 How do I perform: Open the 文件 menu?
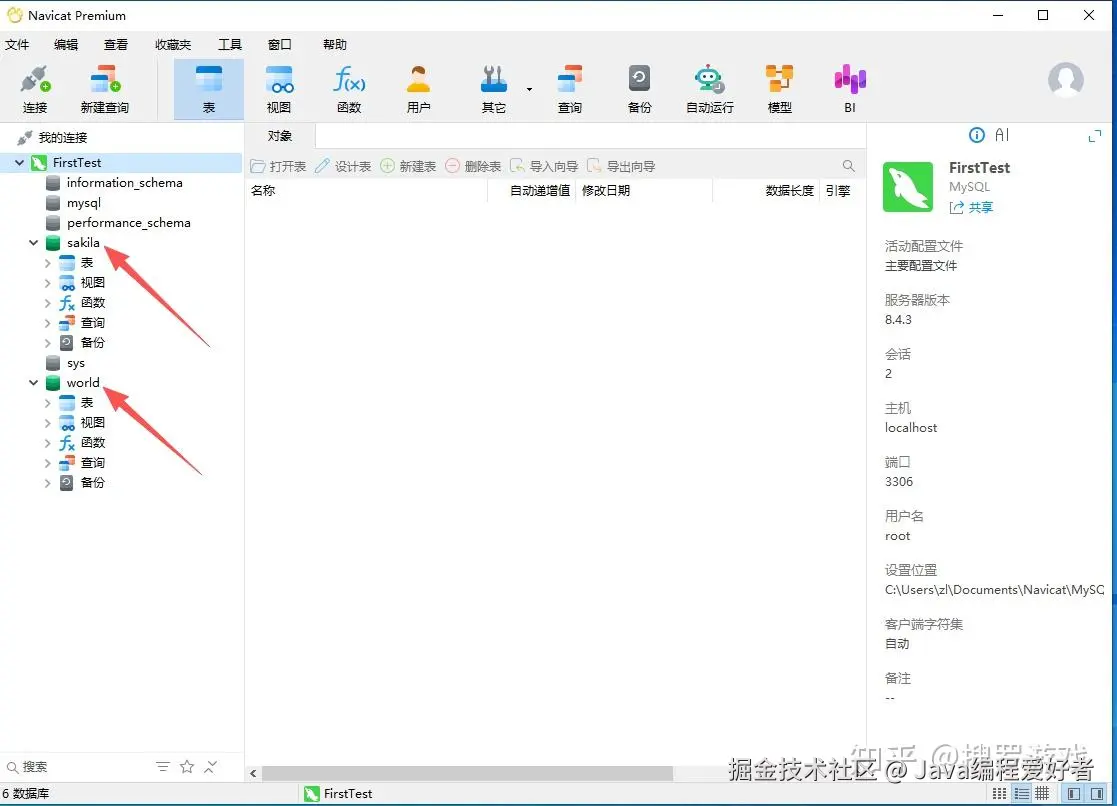(x=17, y=44)
